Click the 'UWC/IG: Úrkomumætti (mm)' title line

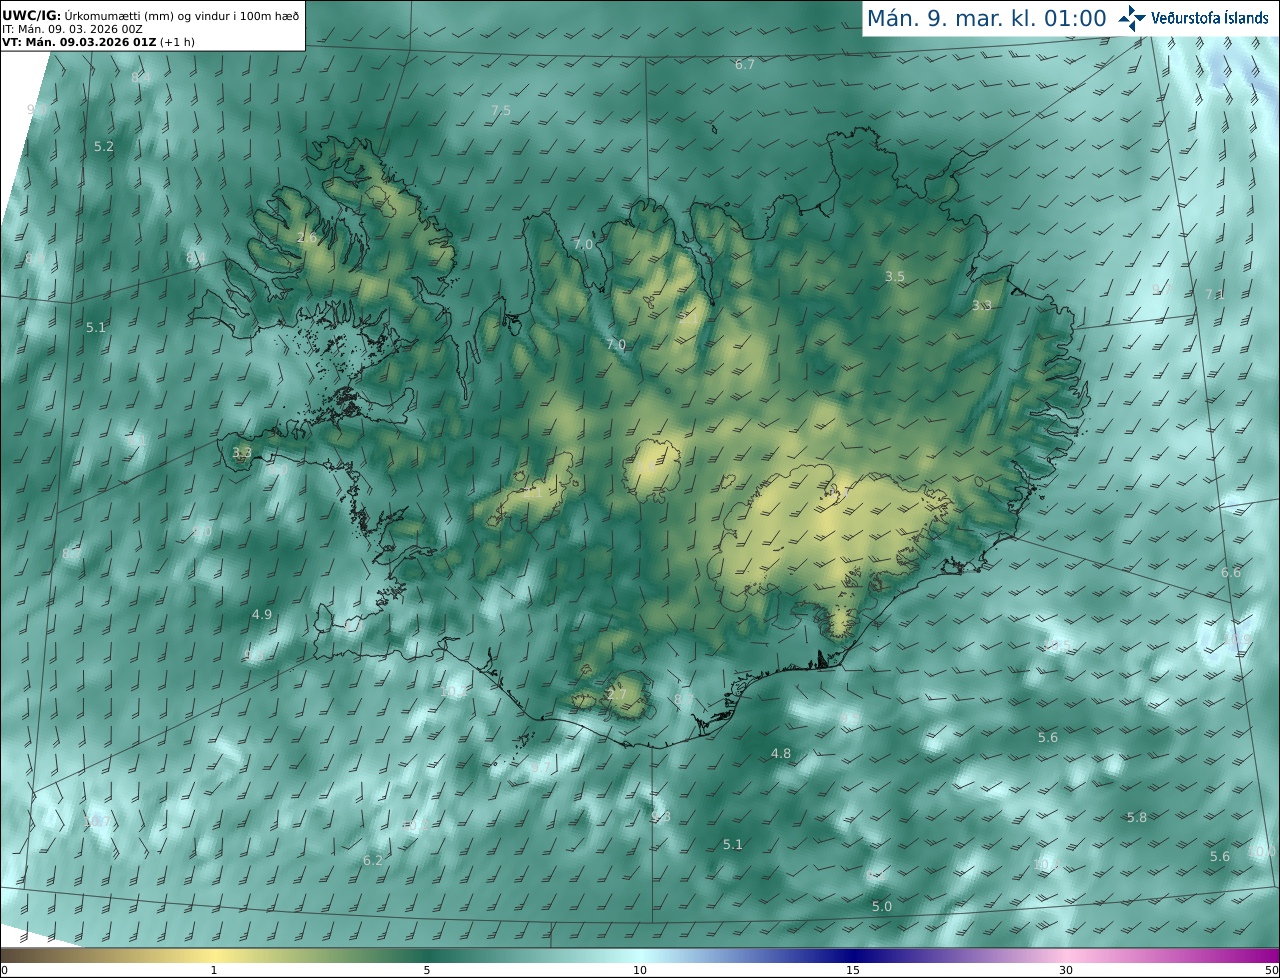click(x=150, y=15)
